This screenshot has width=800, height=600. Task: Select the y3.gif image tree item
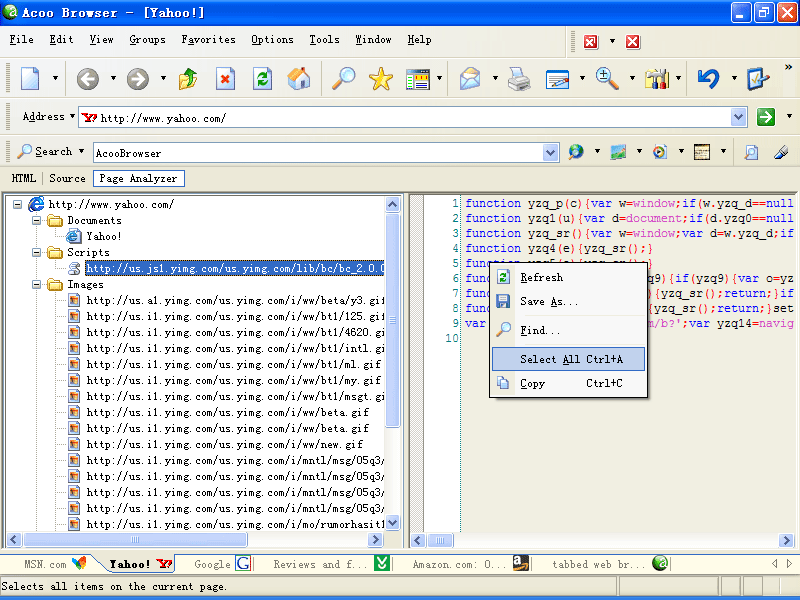tap(235, 301)
